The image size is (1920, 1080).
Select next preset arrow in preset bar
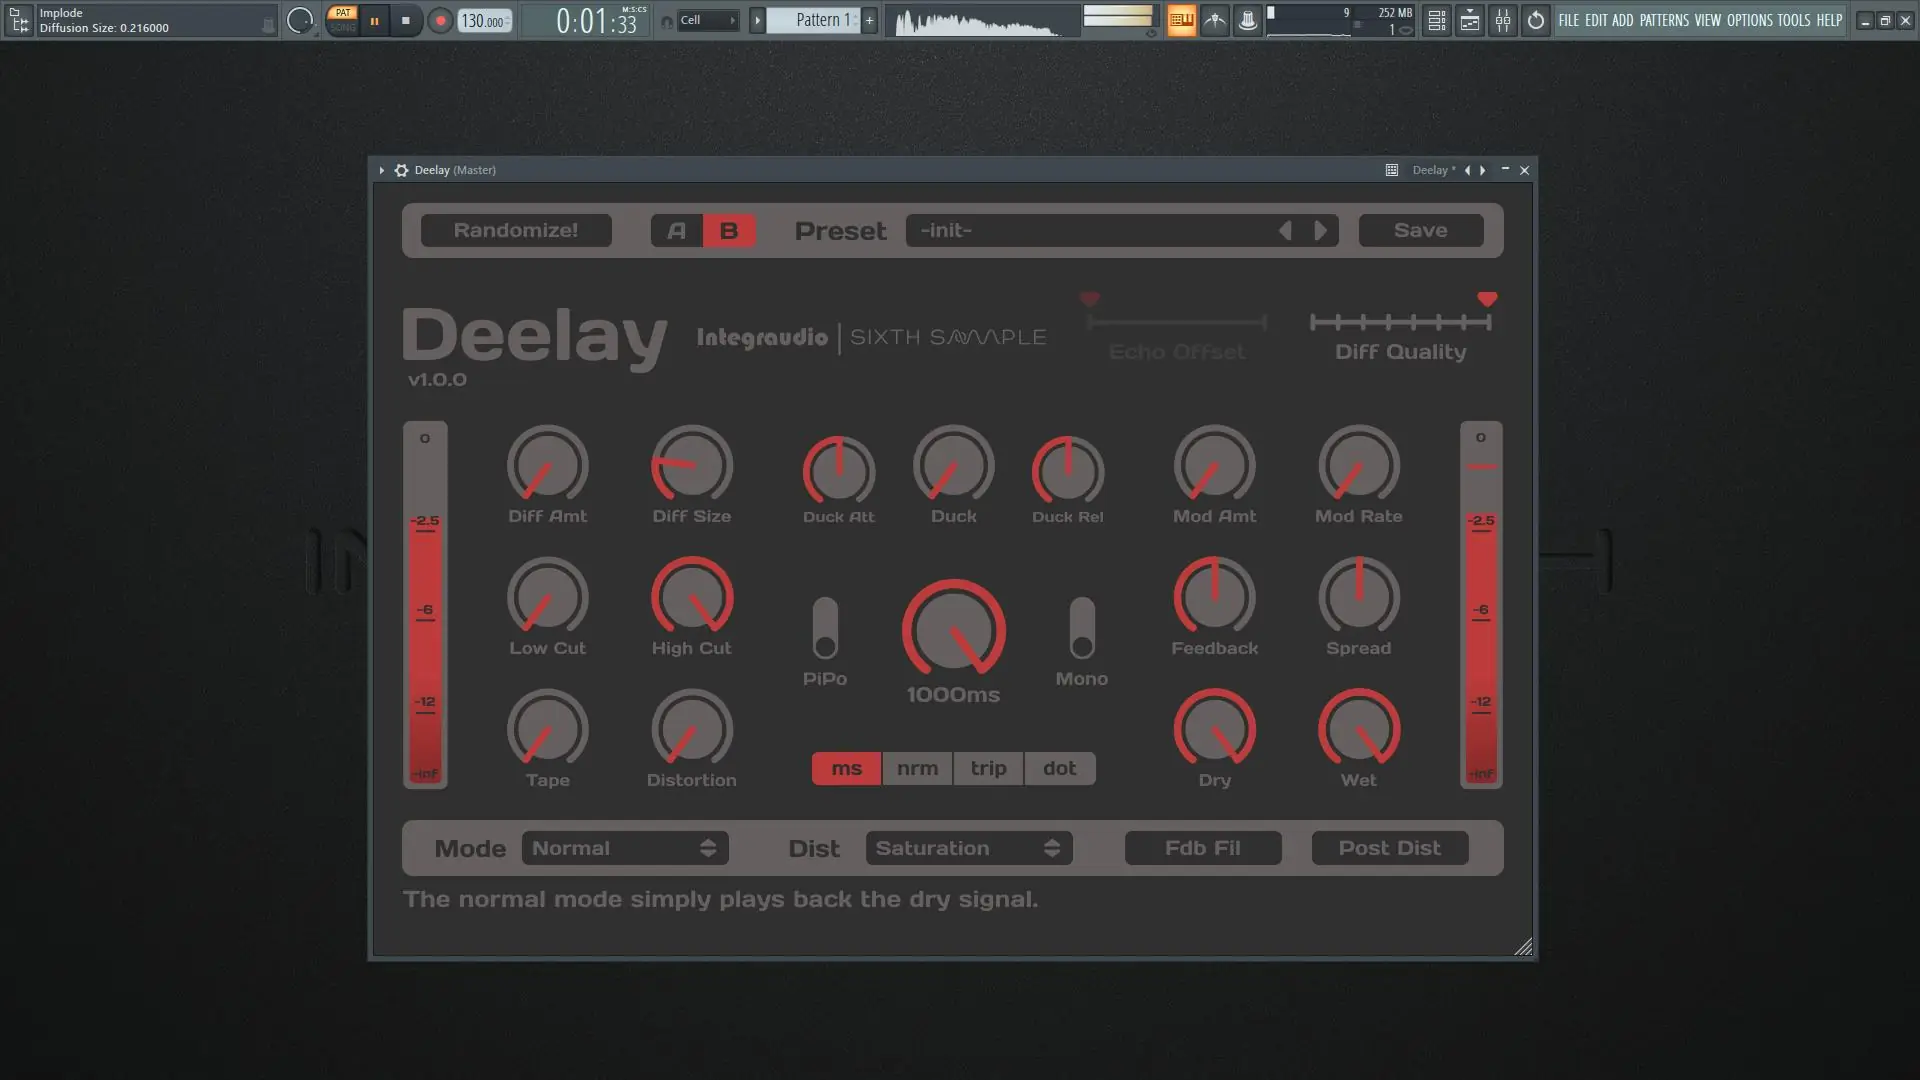(x=1320, y=231)
